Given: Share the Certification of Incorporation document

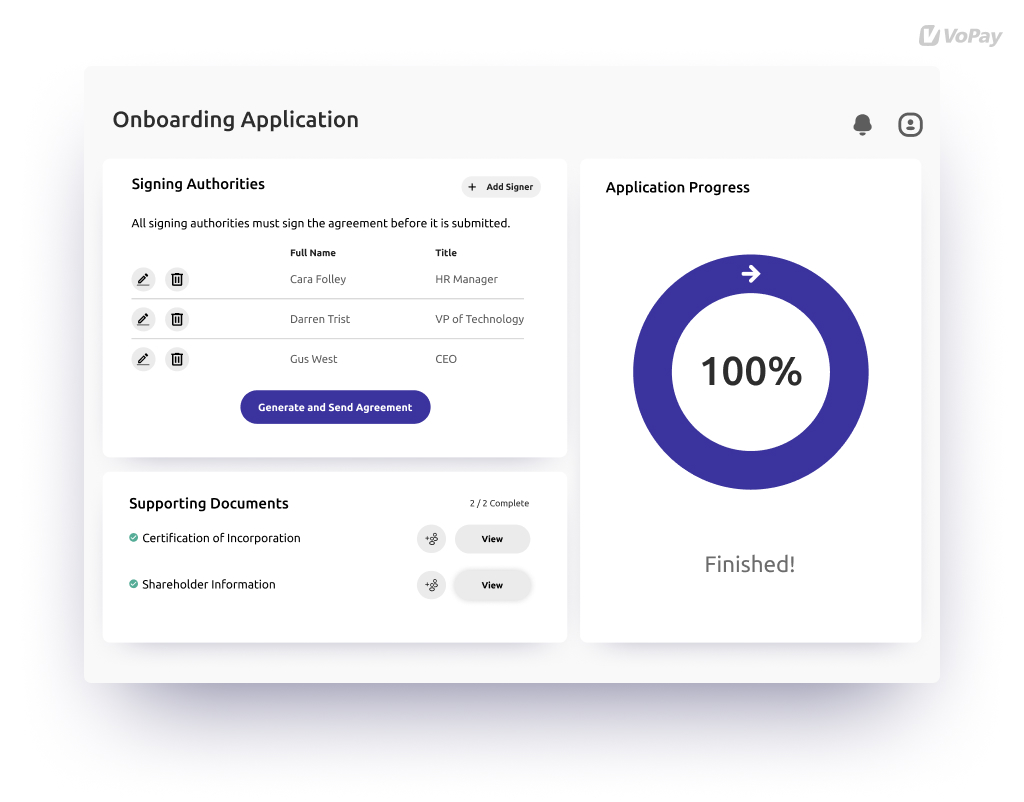Looking at the screenshot, I should [431, 538].
